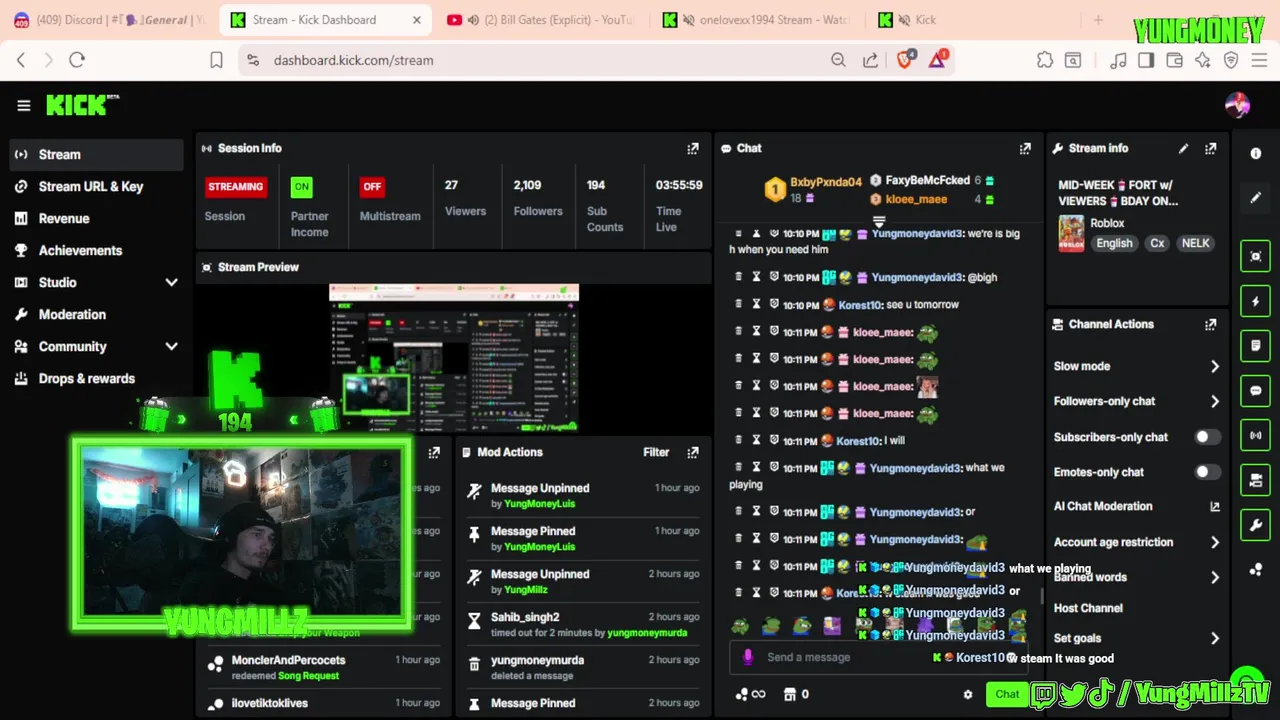This screenshot has width=1280, height=720.
Task: Open Drops & rewards in the sidebar
Action: coord(97,379)
